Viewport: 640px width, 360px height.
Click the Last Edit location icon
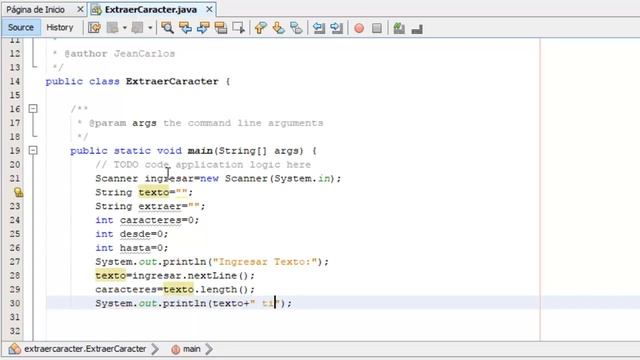pos(94,28)
